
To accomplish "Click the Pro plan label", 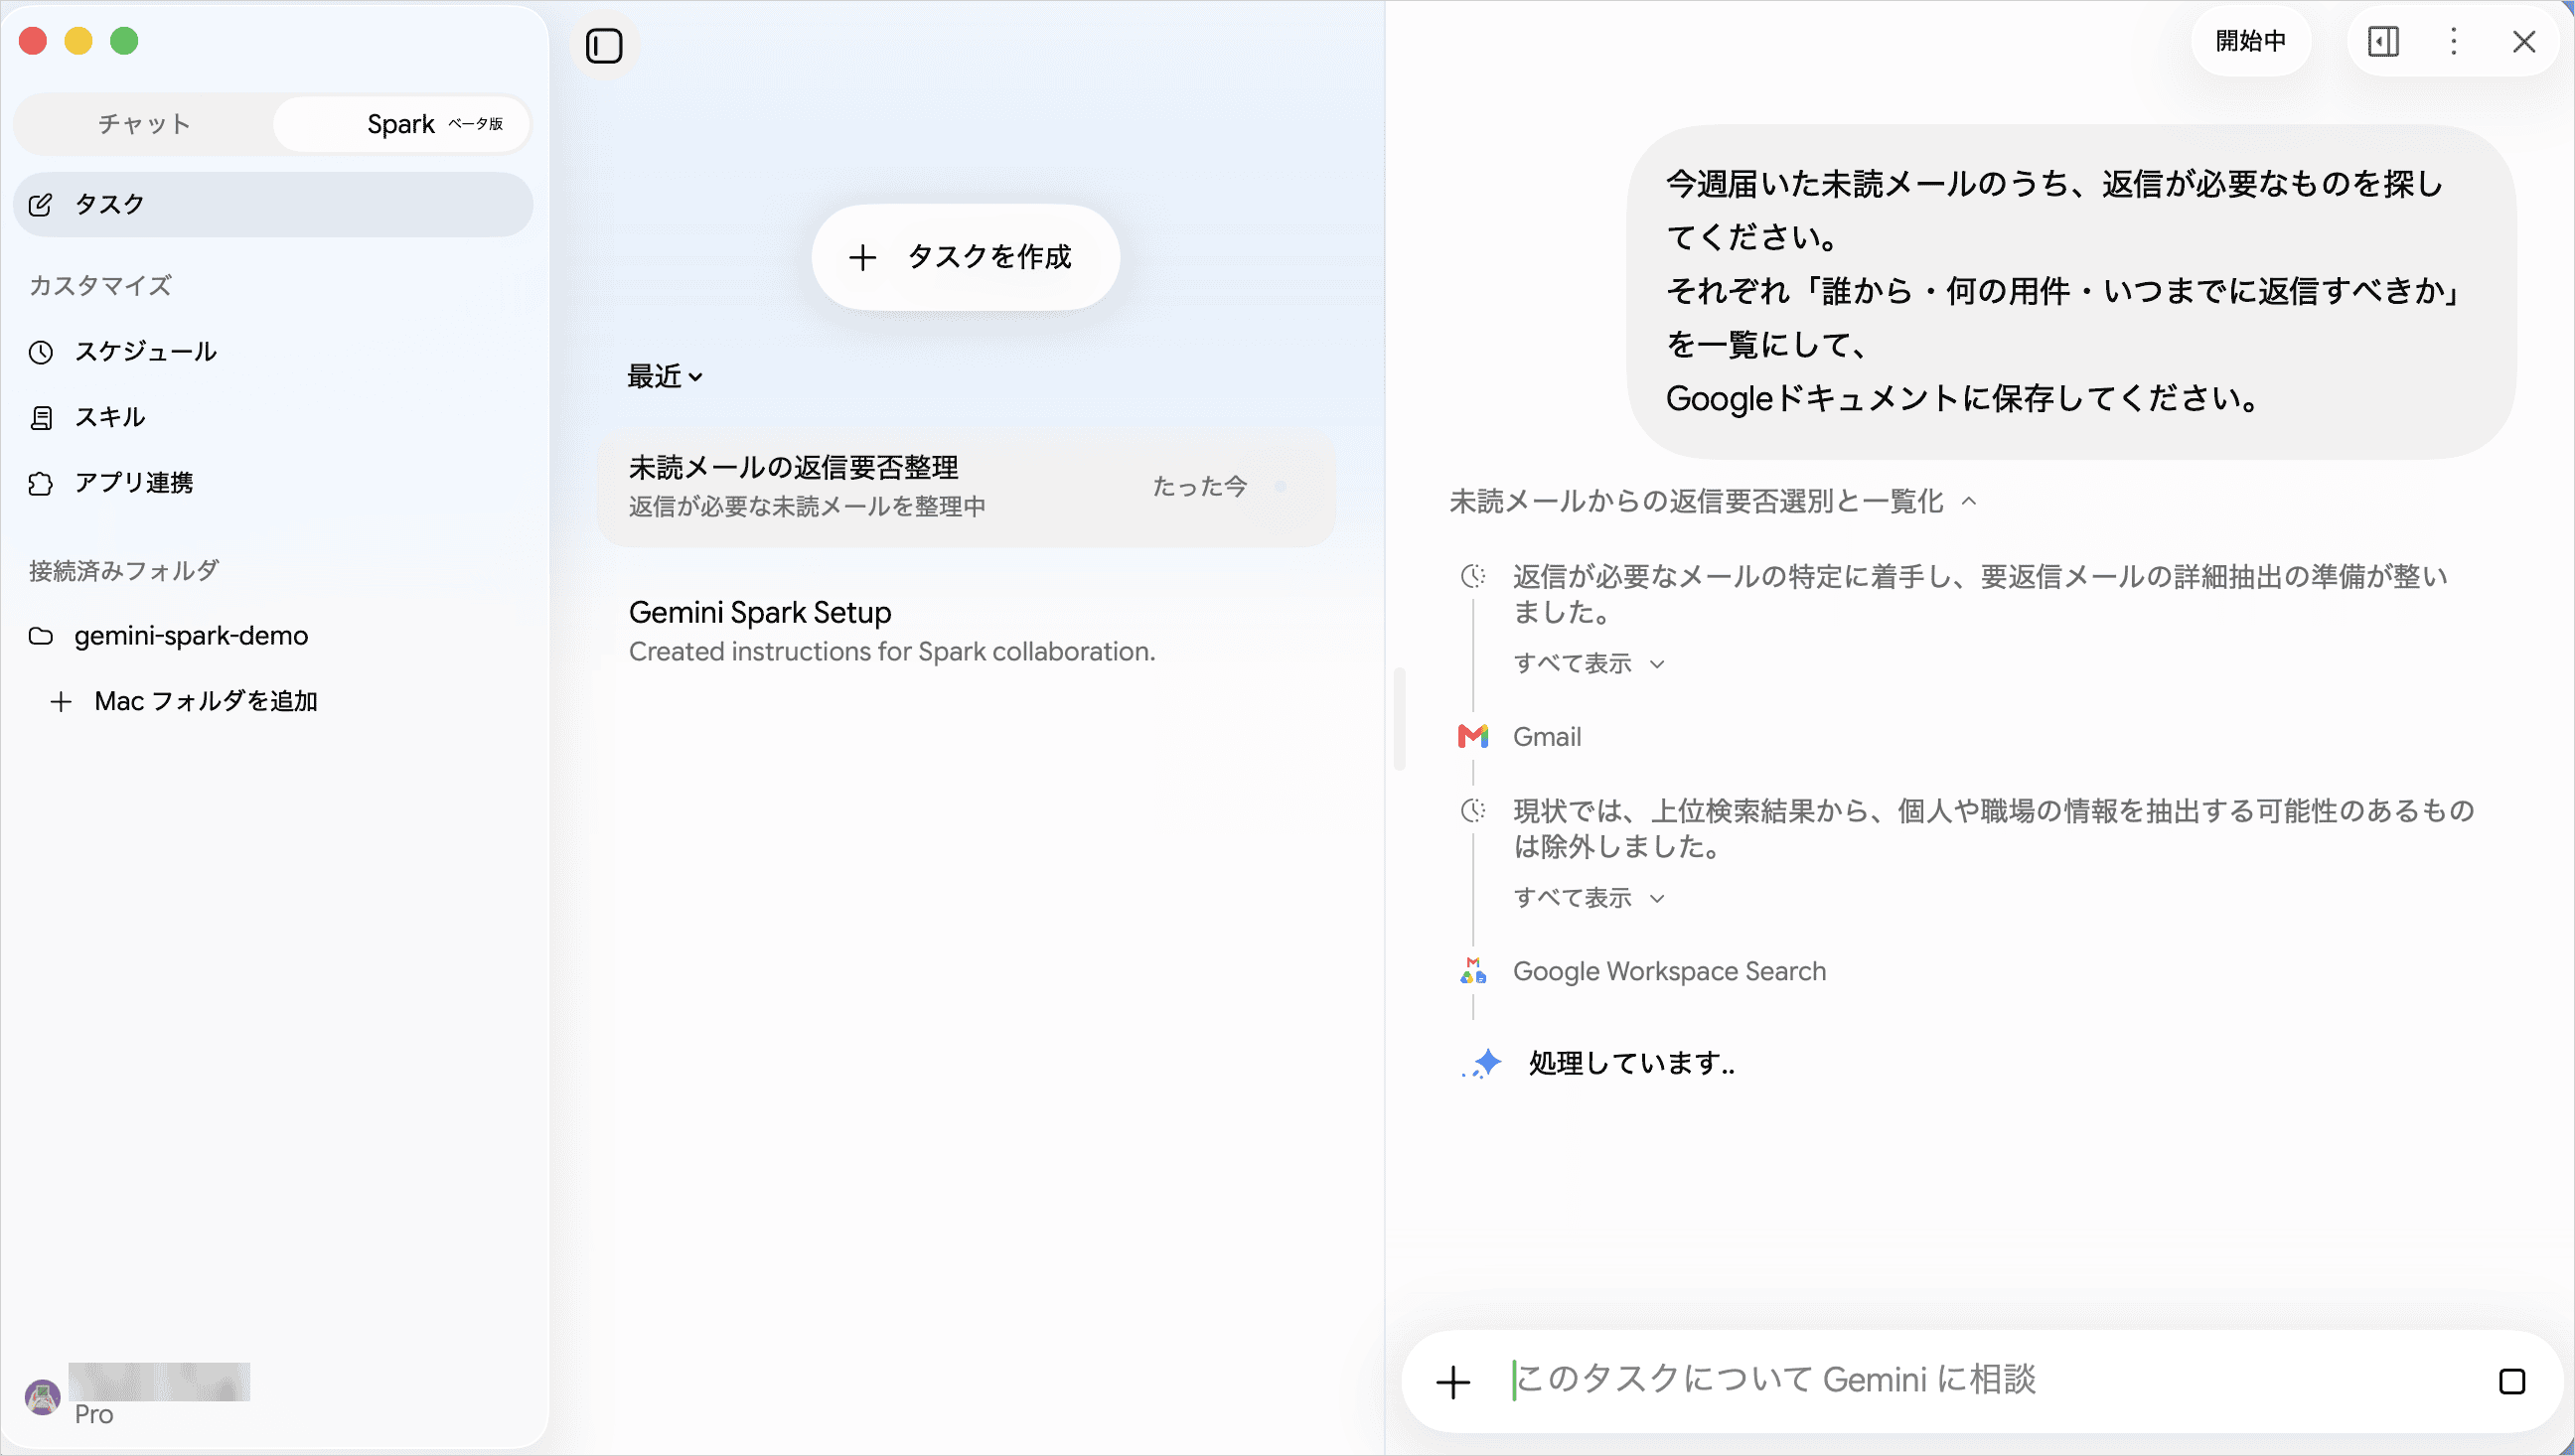I will 94,1415.
